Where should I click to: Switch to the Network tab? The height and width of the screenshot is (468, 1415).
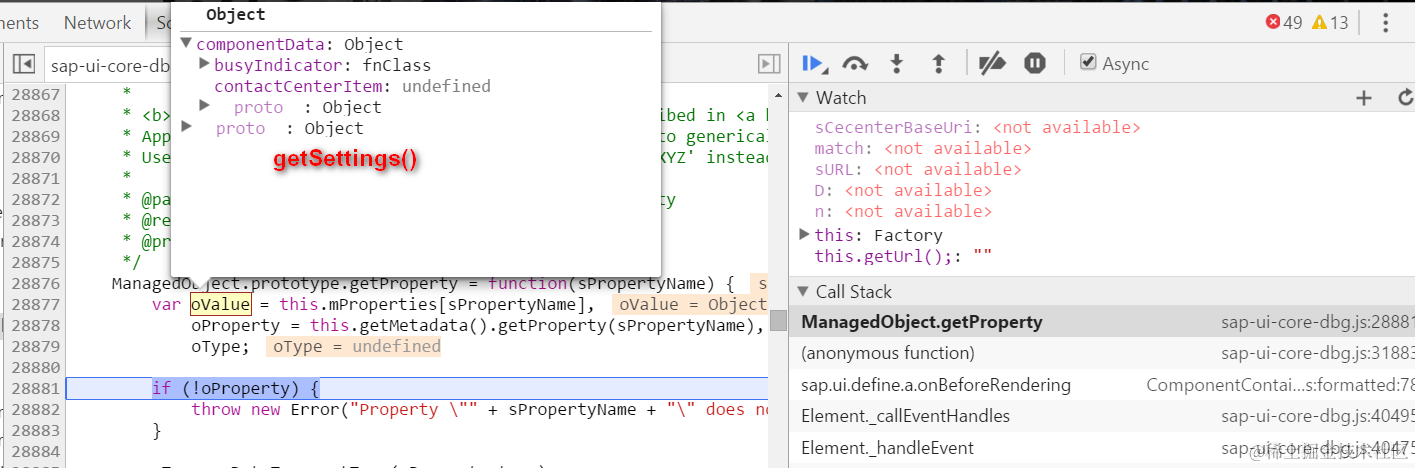[x=97, y=22]
